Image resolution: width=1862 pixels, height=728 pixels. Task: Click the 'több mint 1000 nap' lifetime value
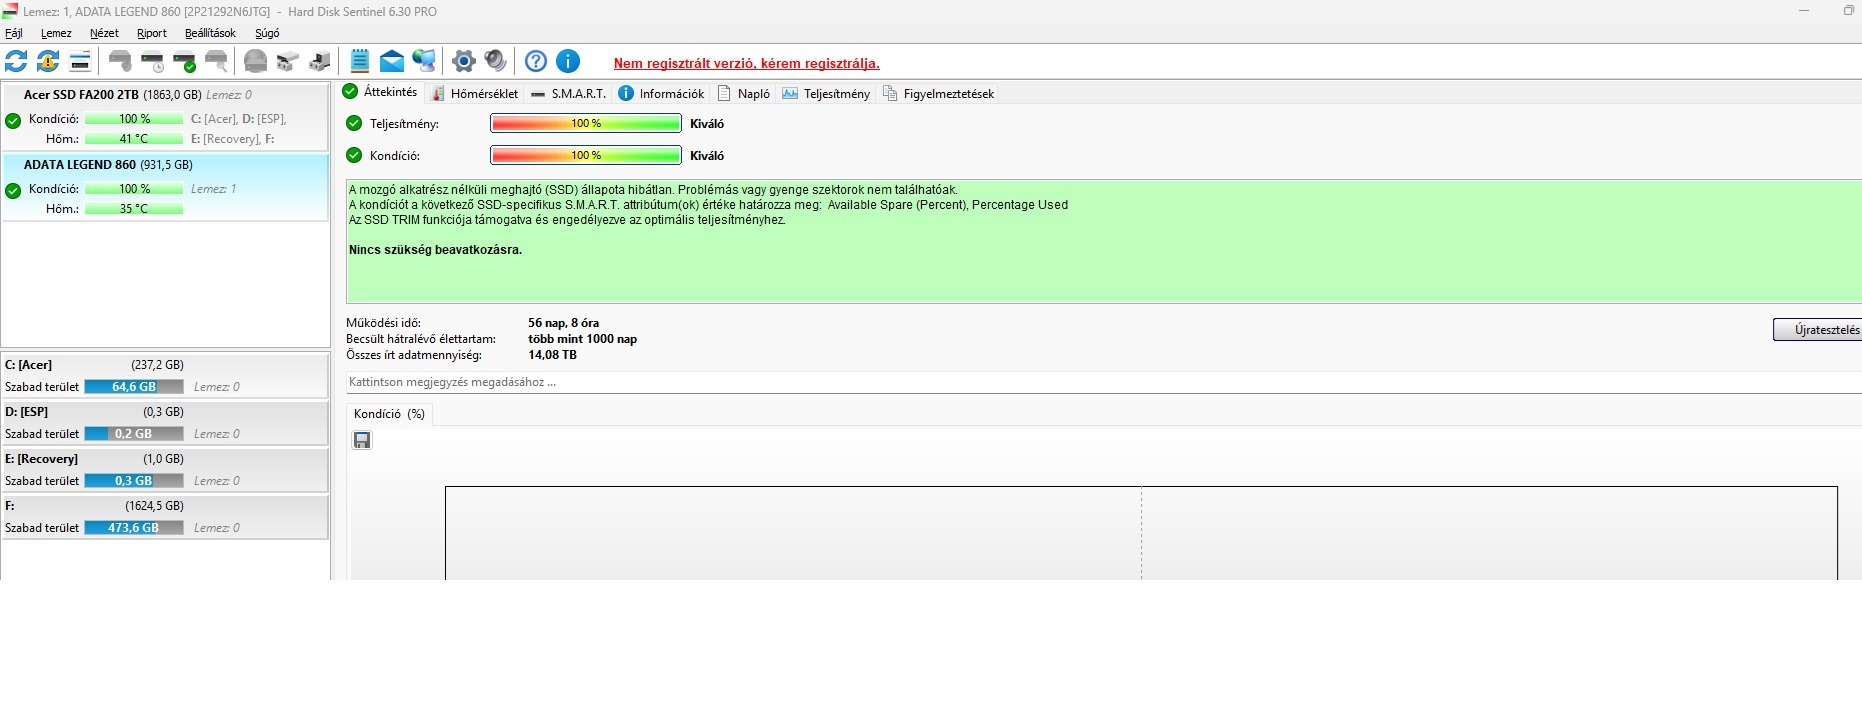(583, 339)
